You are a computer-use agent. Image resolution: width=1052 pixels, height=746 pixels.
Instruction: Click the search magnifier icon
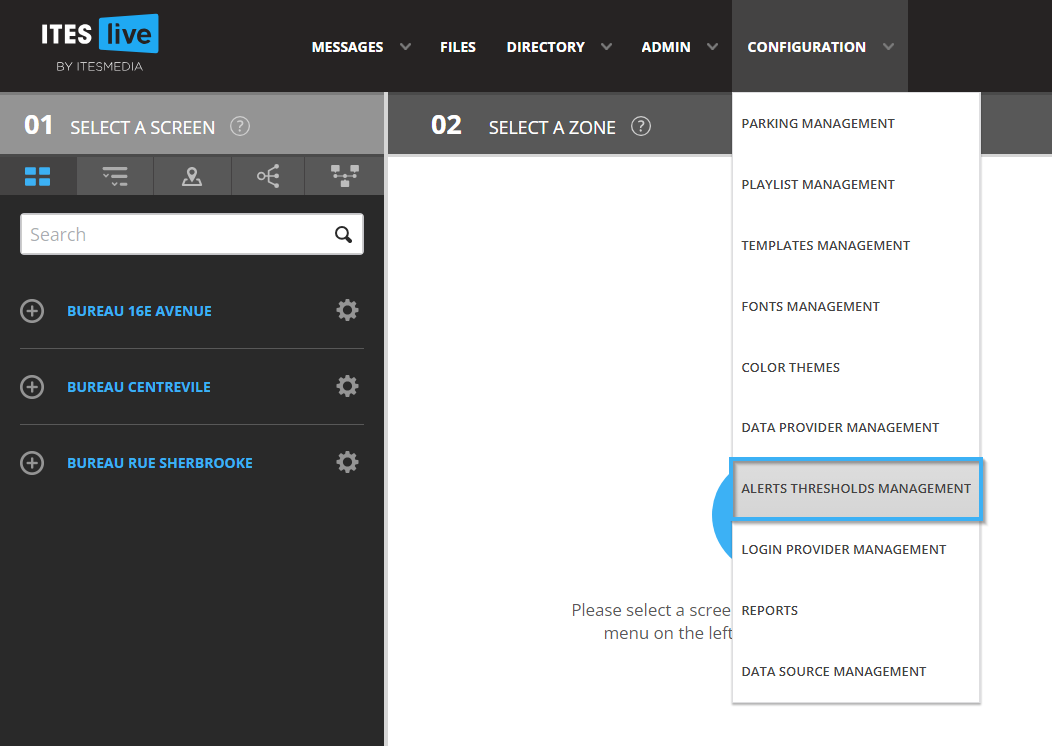point(343,233)
